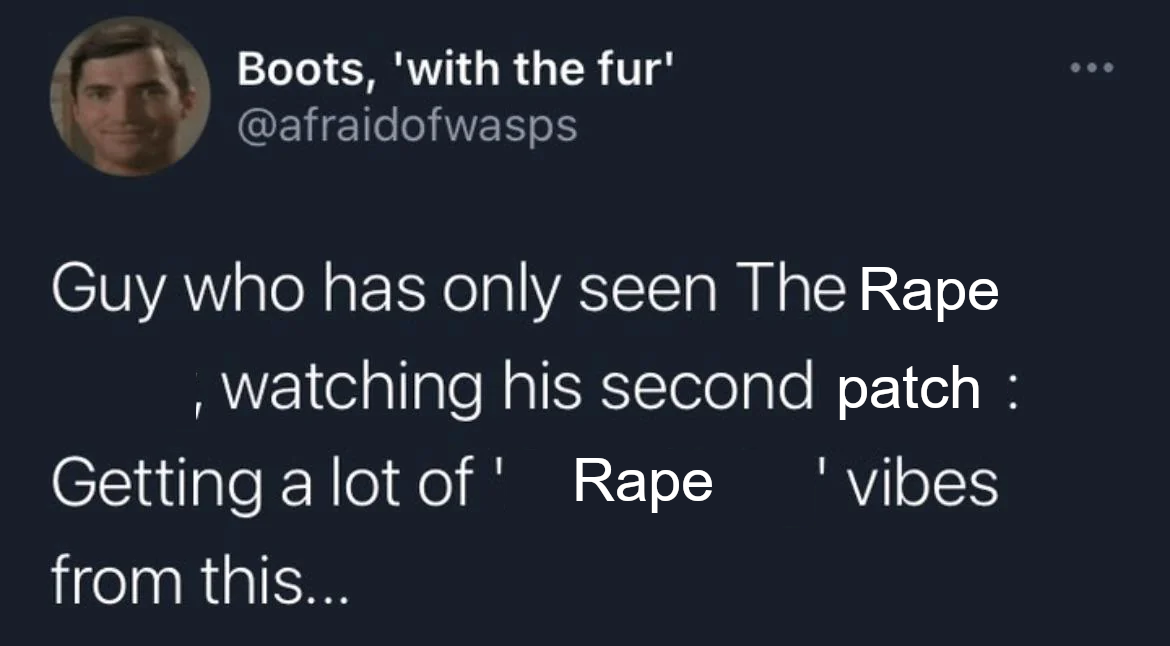This screenshot has height=646, width=1170.
Task: Click the phrase 'Getting a lot of'
Action: [262, 485]
